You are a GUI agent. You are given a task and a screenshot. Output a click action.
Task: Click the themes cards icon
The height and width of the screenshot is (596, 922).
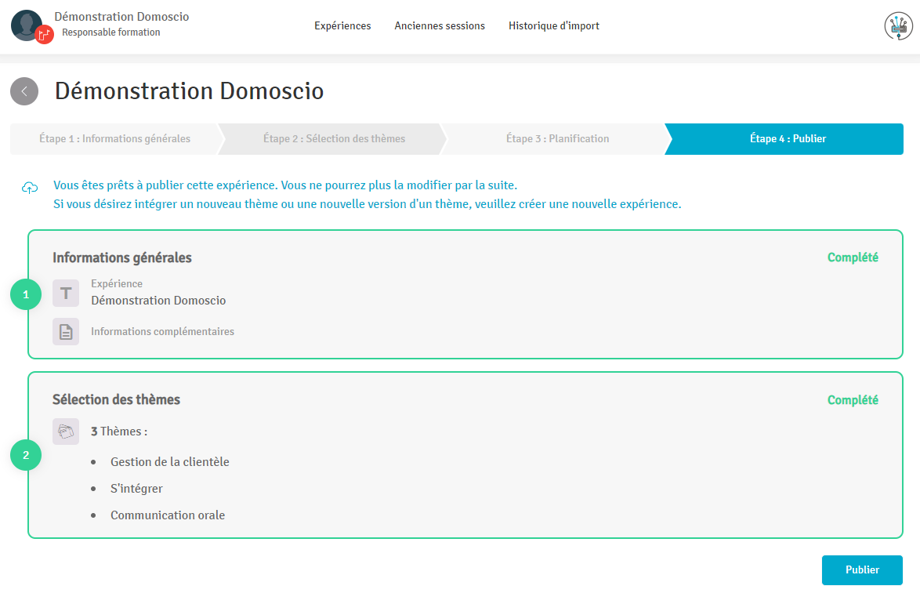[66, 431]
